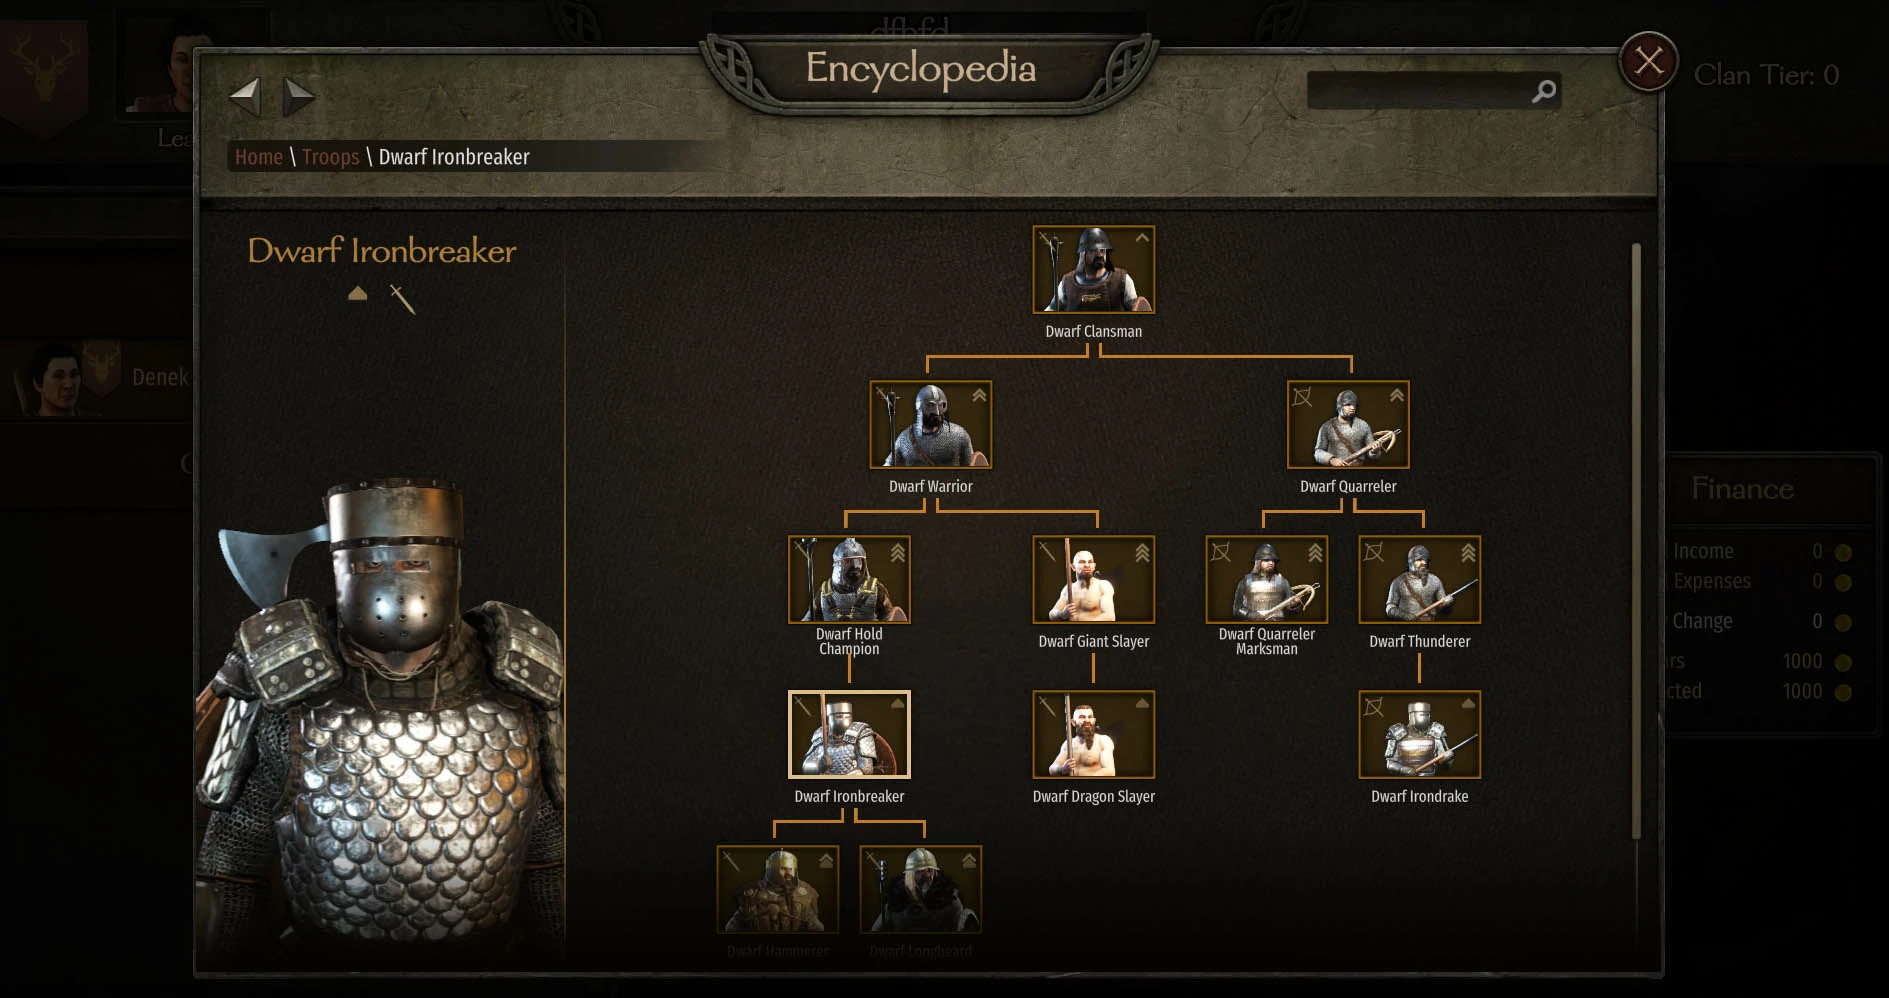This screenshot has width=1889, height=998.
Task: Select the highlighted Dwarf Ironbreaker portrait
Action: pyautogui.click(x=849, y=734)
